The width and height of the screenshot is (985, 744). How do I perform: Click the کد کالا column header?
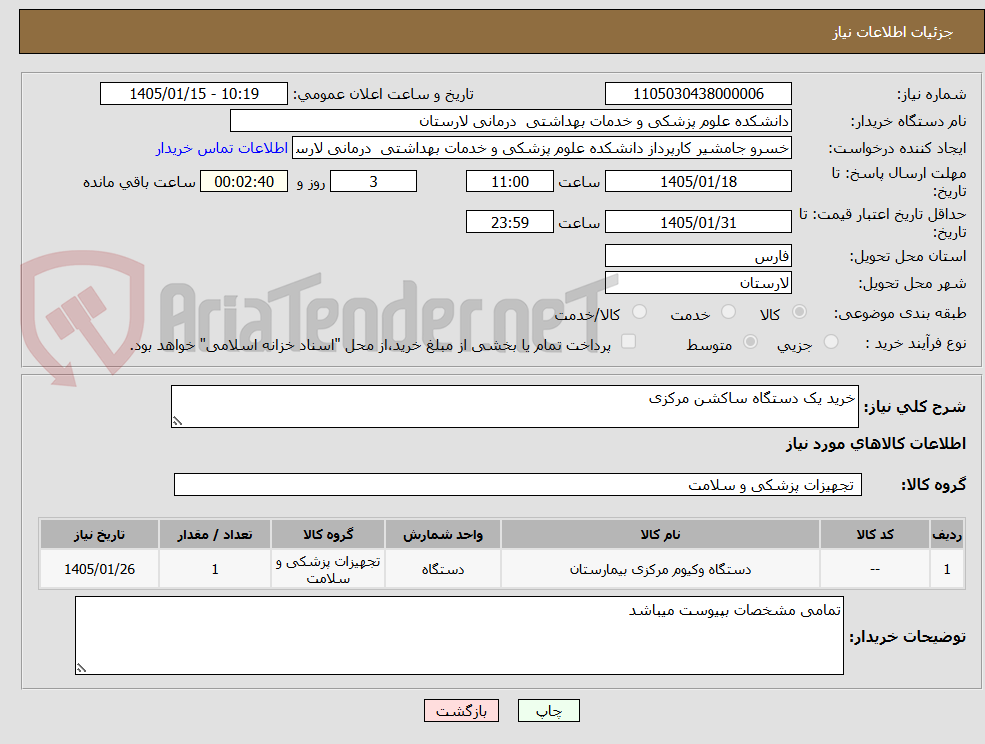[x=875, y=534]
